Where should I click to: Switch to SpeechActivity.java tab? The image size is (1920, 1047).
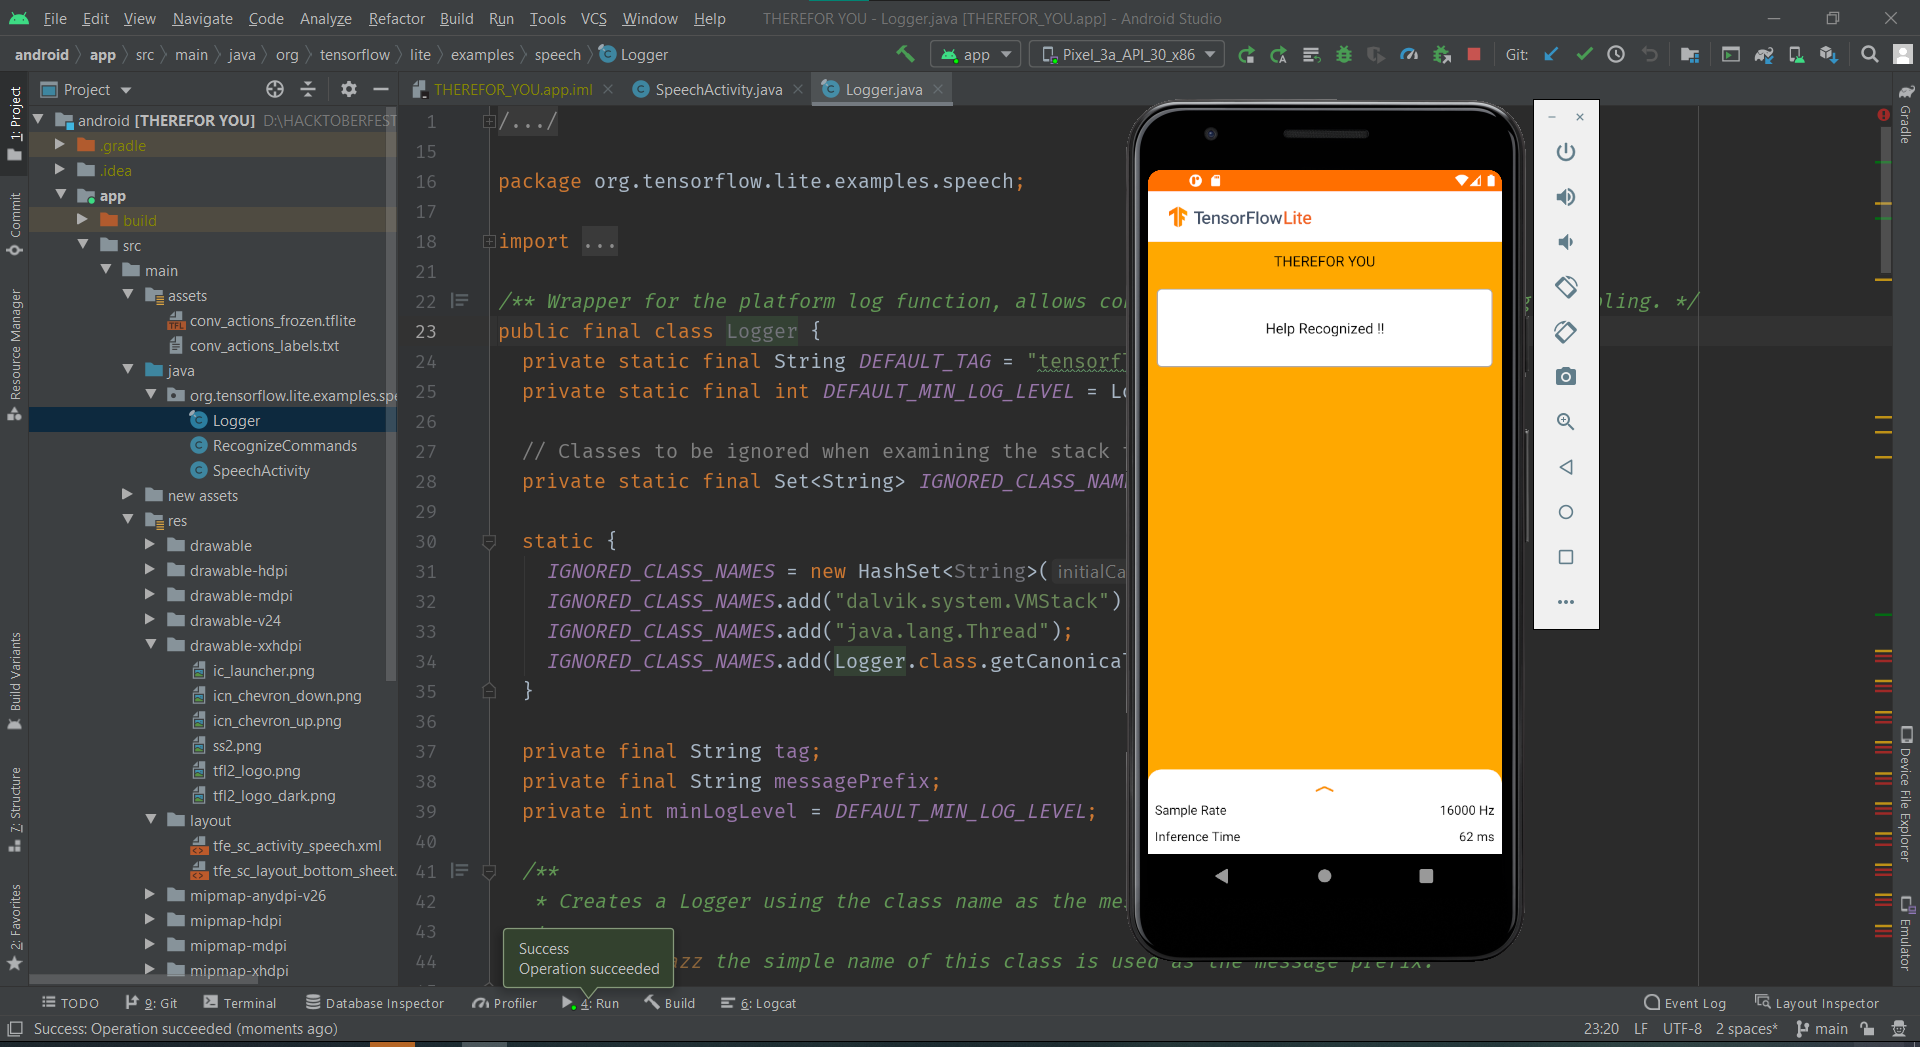(x=718, y=90)
